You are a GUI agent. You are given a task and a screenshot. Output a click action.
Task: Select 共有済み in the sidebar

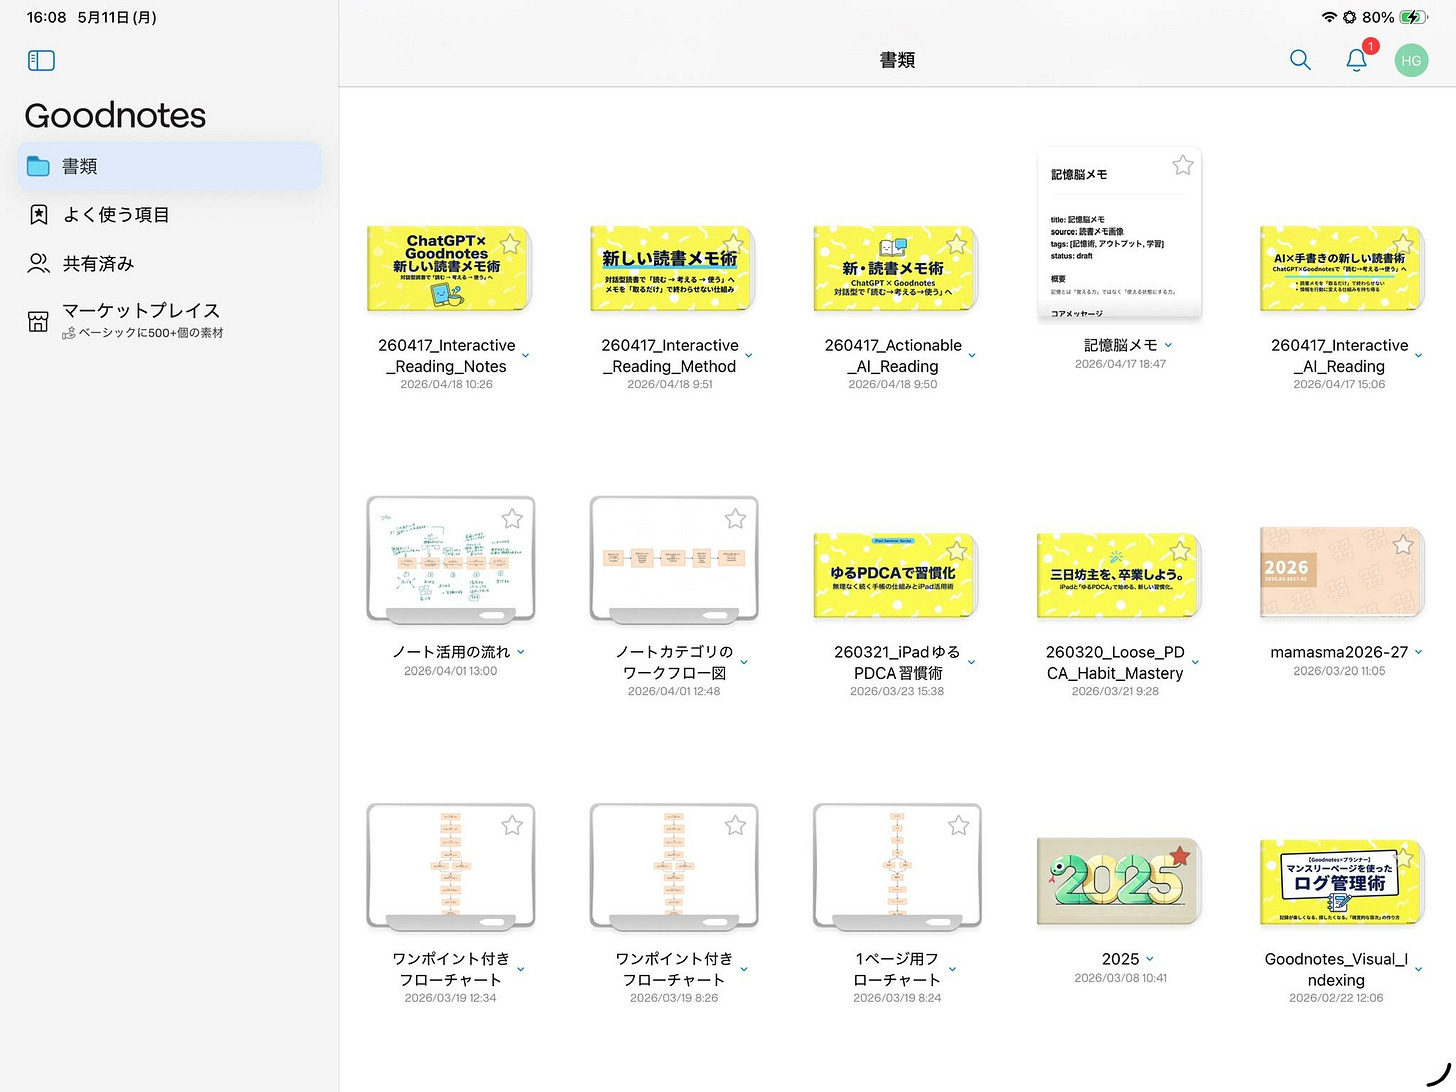click(169, 263)
